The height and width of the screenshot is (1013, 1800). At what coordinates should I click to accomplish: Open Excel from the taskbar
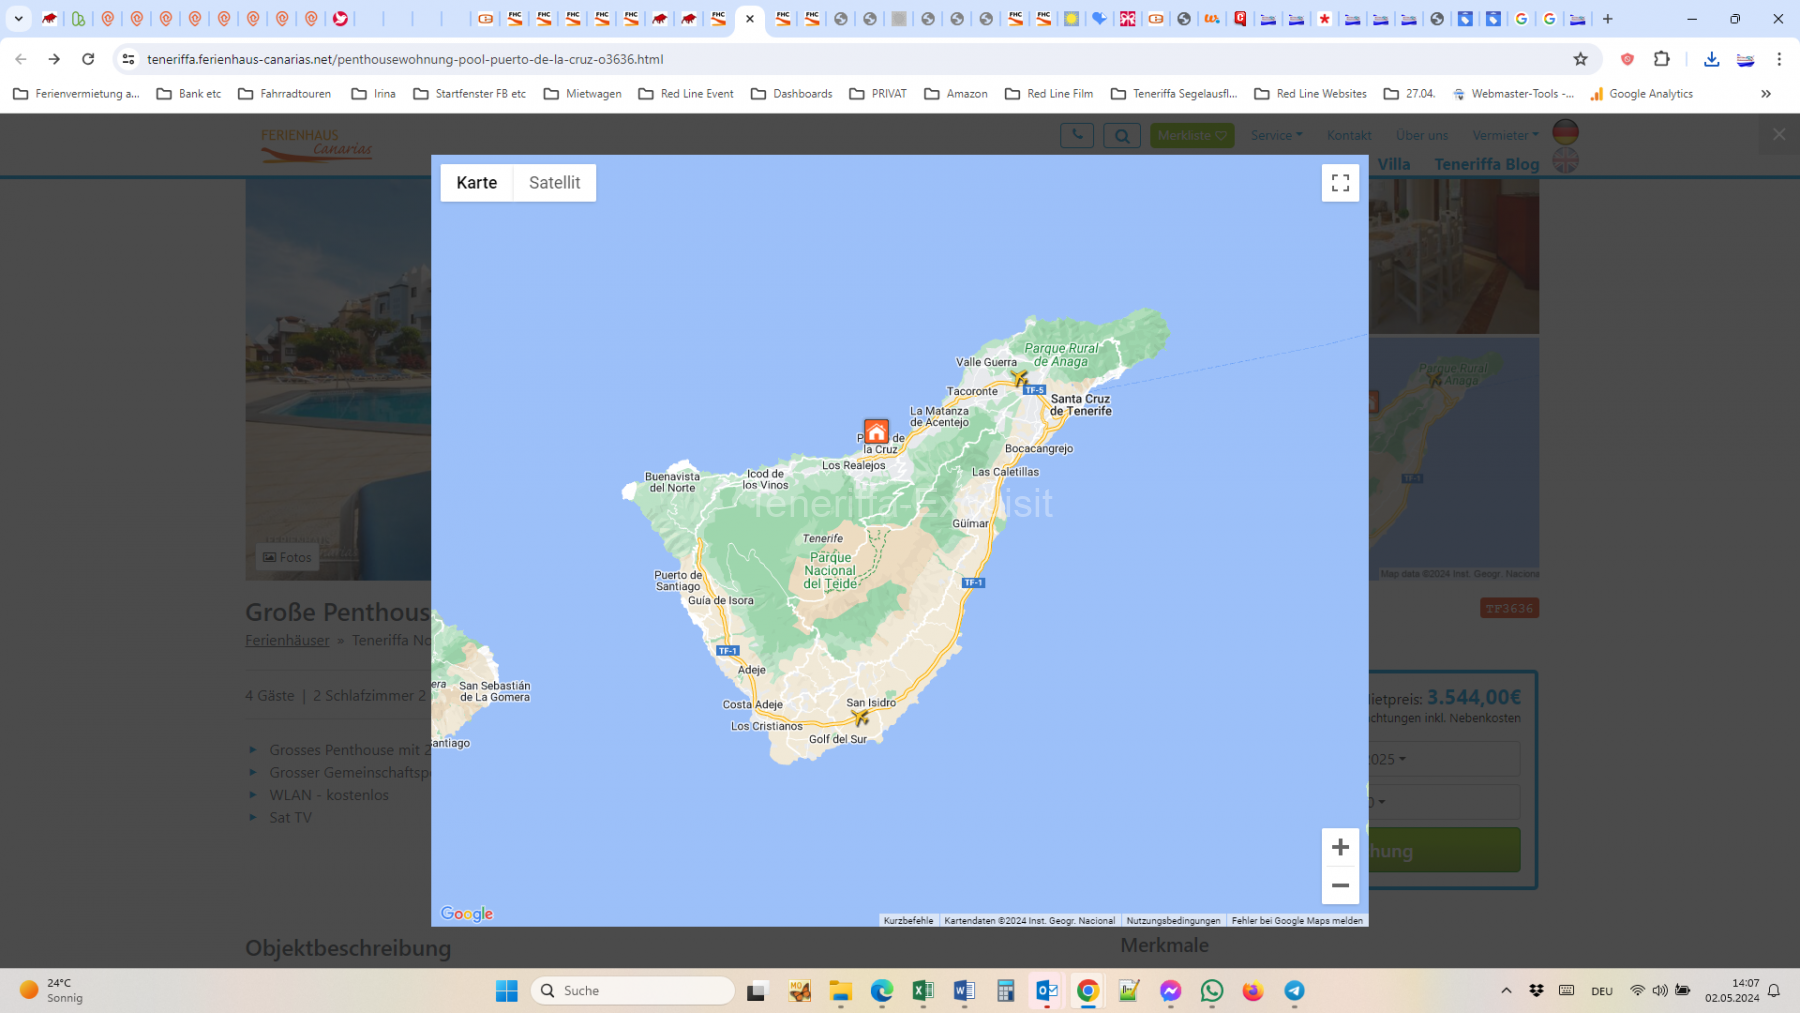click(x=922, y=990)
